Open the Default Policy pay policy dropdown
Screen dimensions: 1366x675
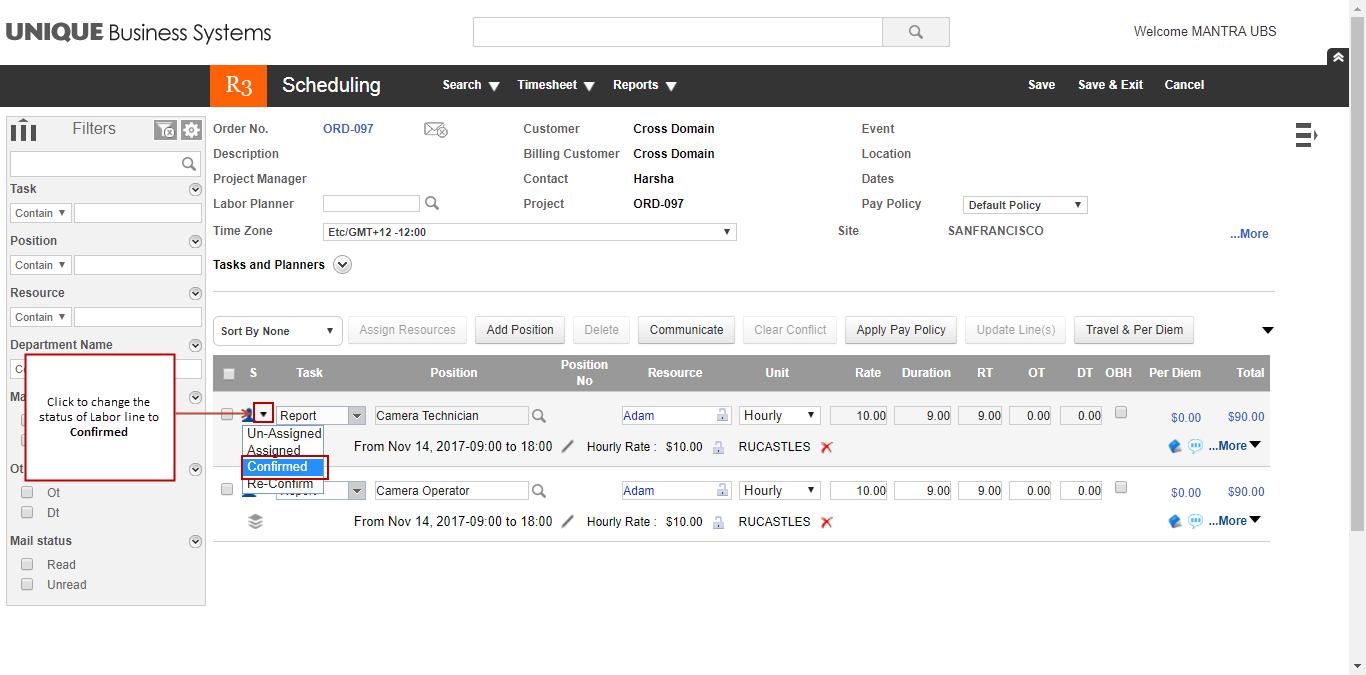point(1078,204)
